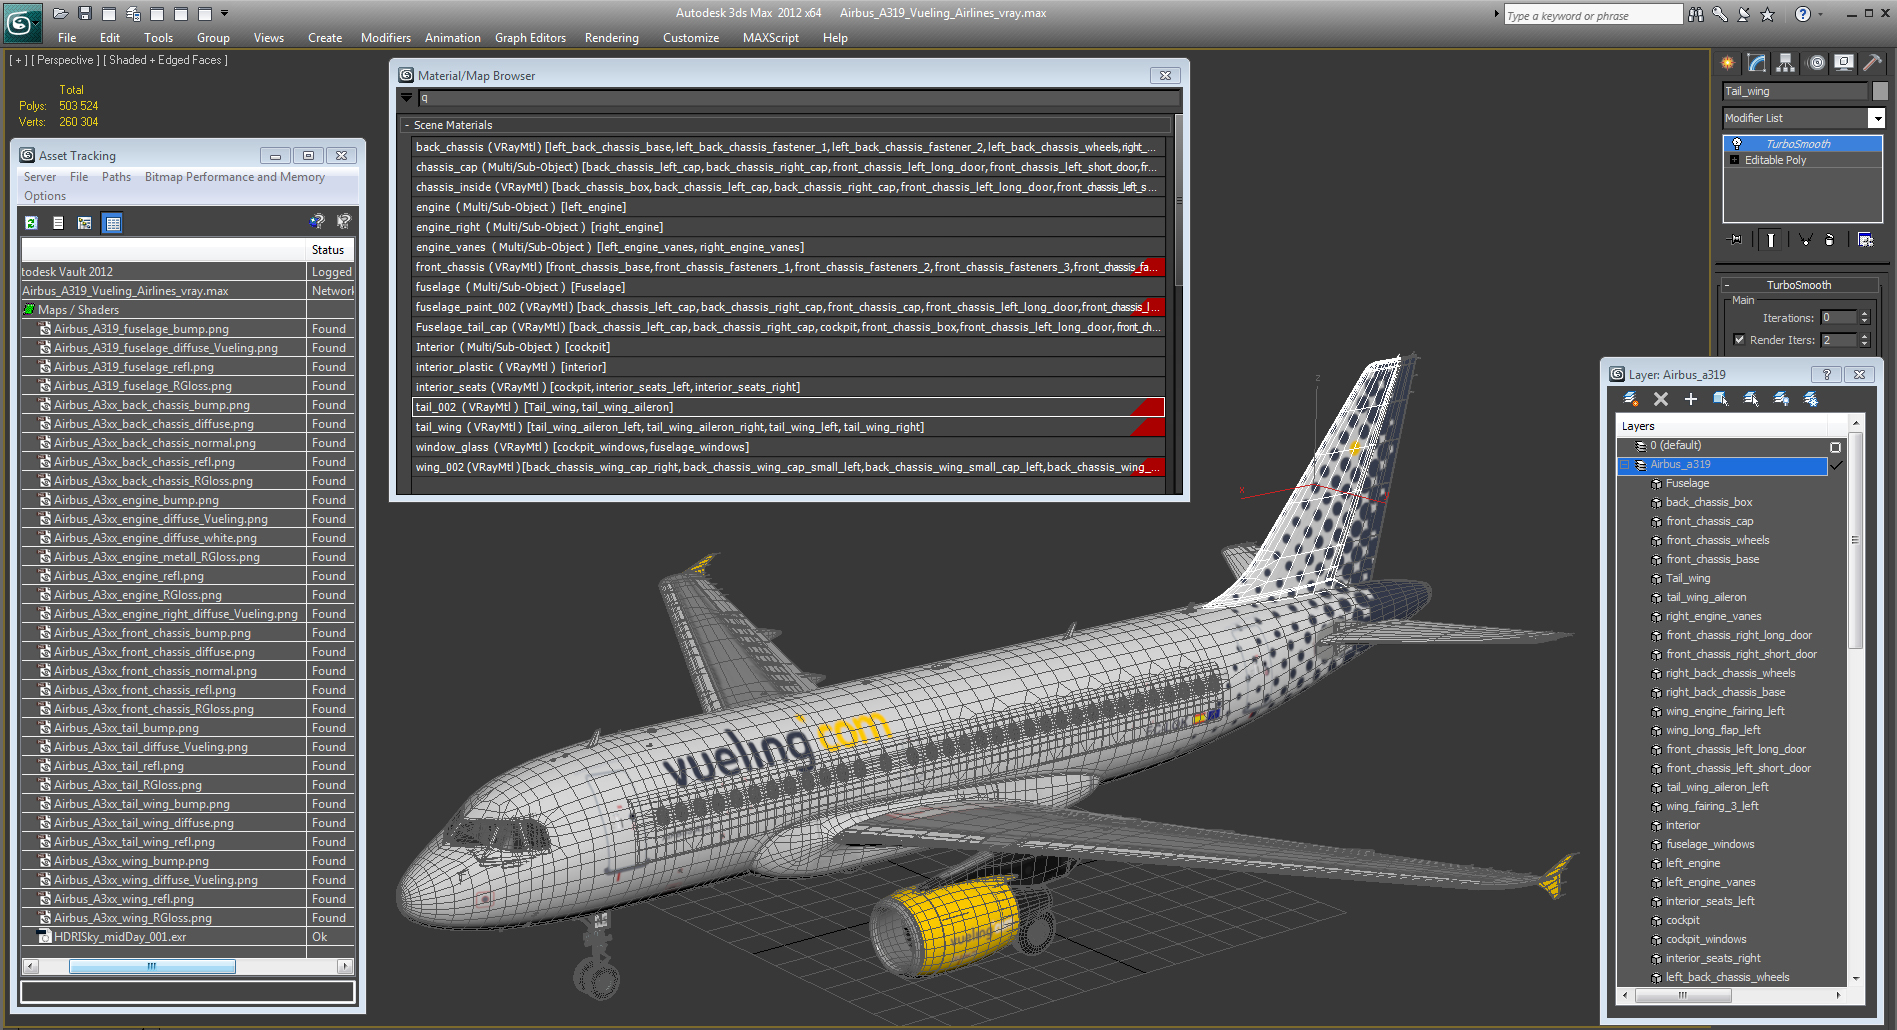
Task: Click binoculars search icon in title bar
Action: click(1696, 14)
